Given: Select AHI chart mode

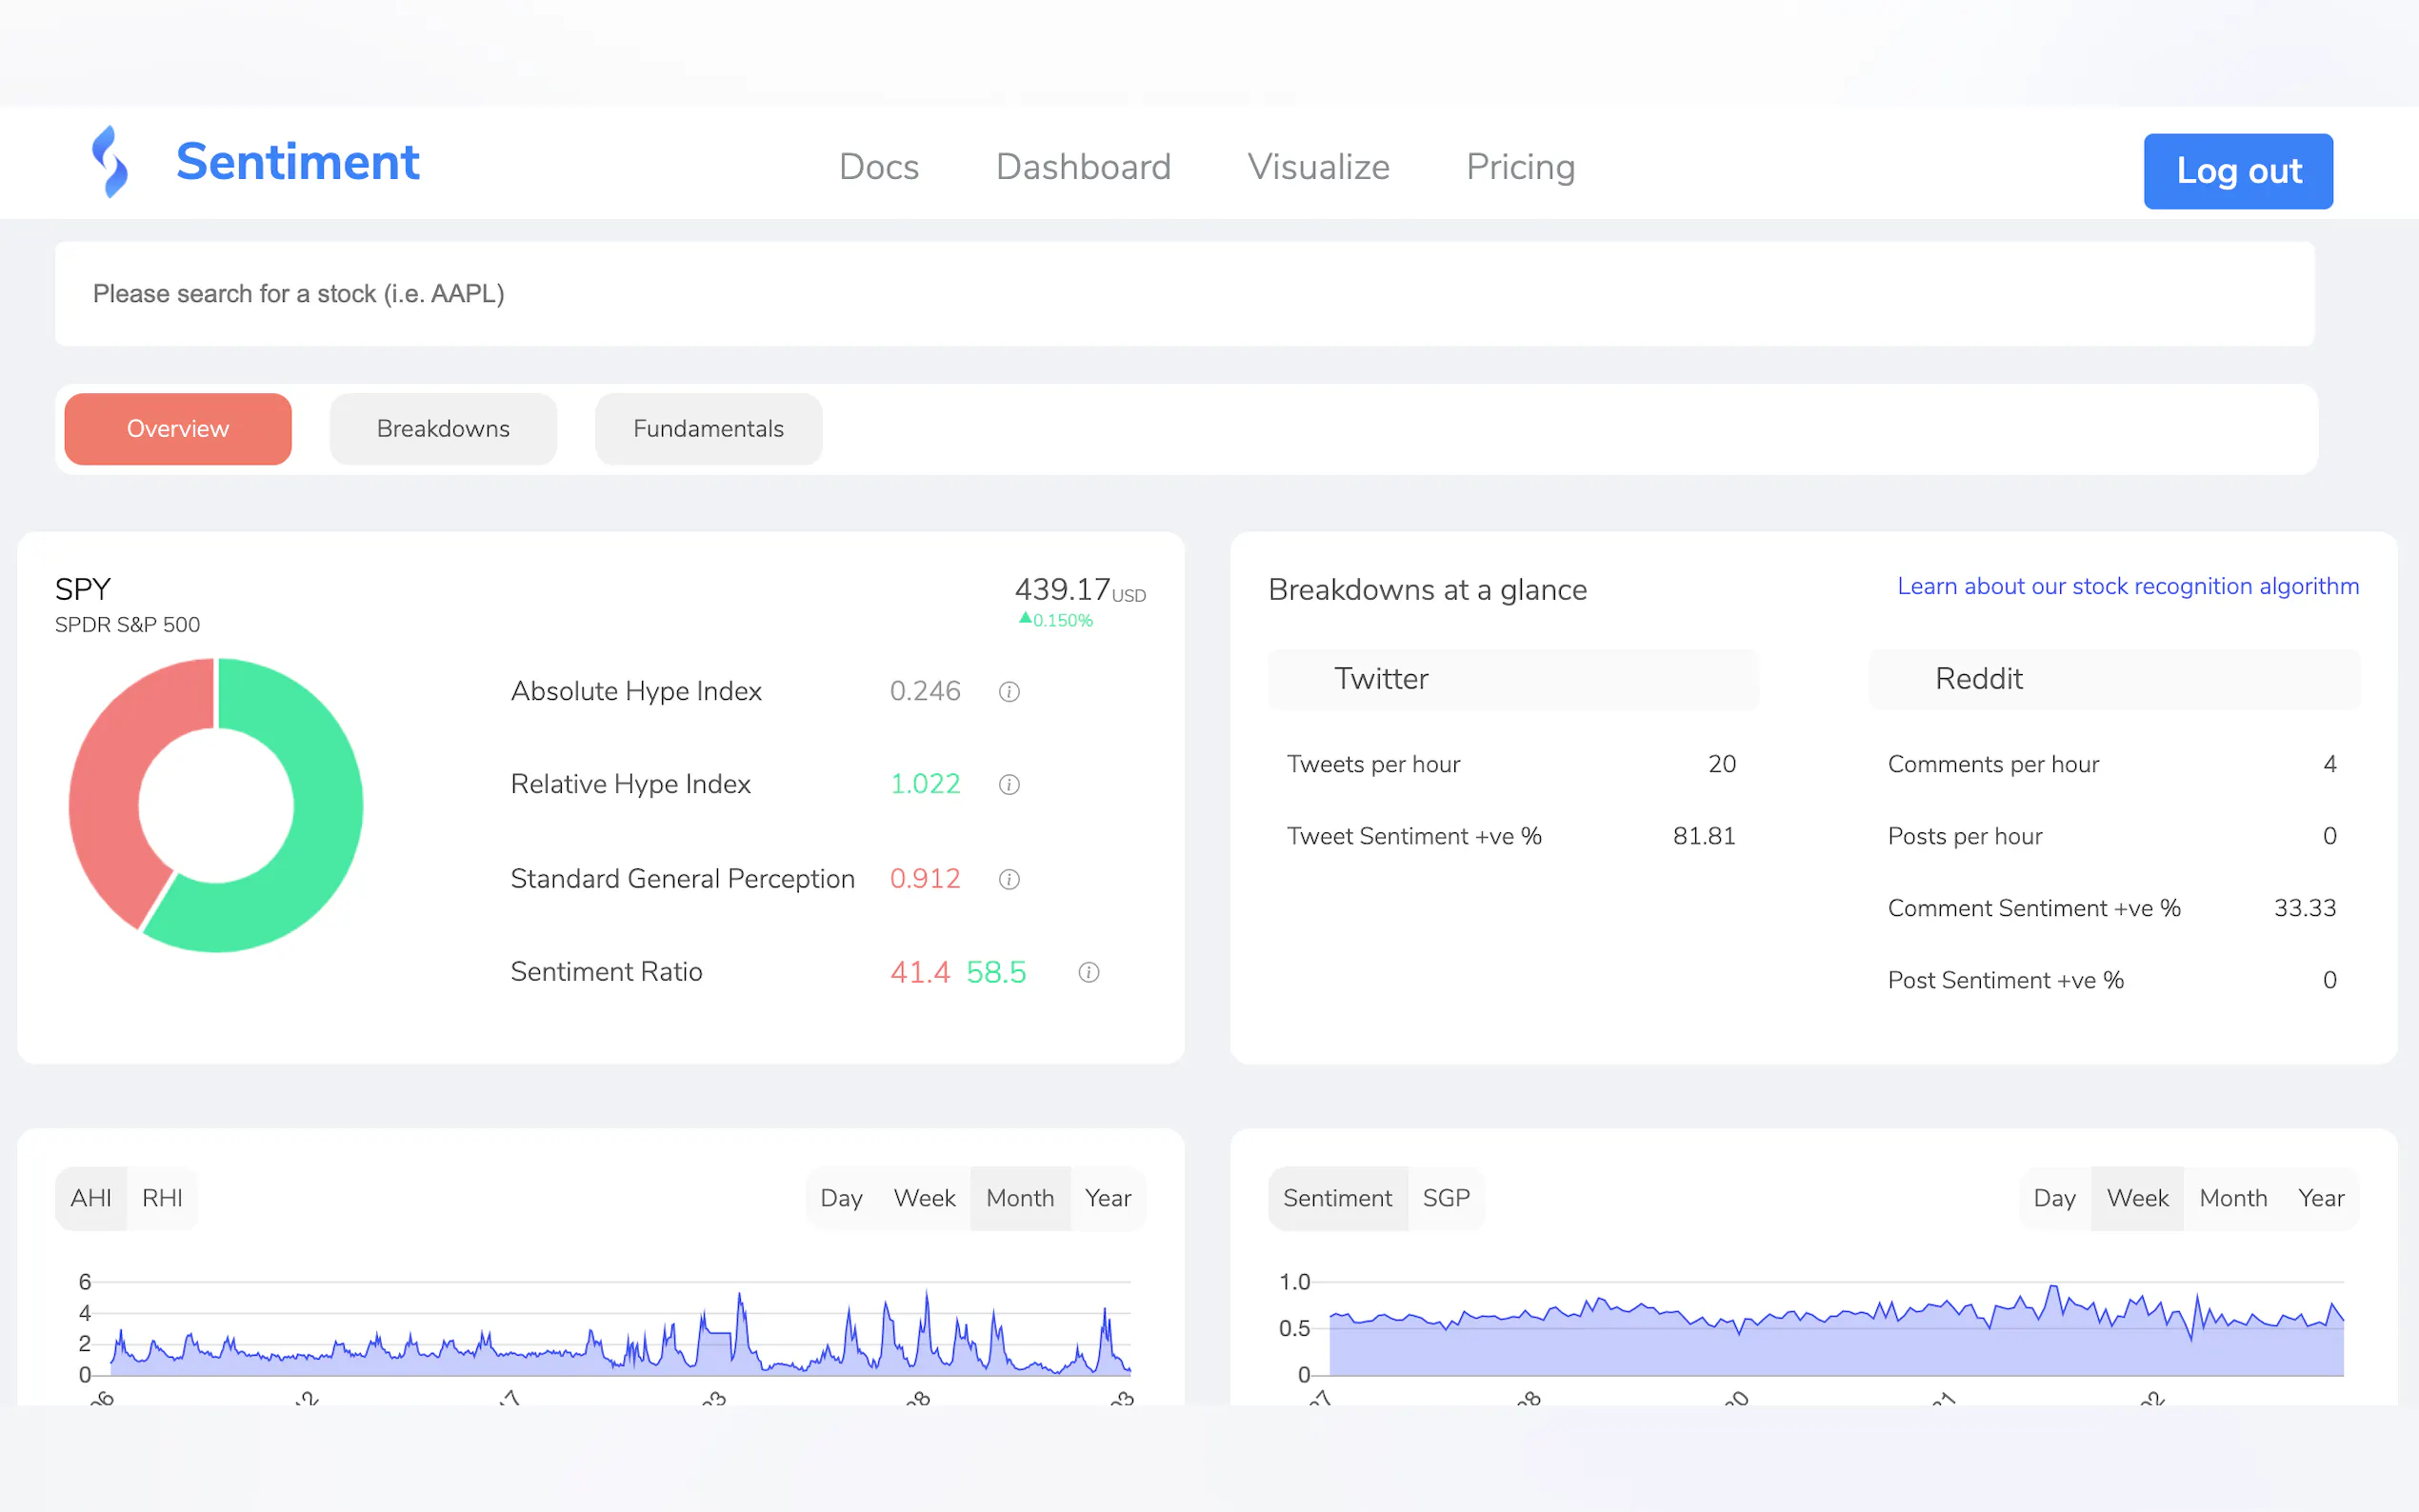Looking at the screenshot, I should (x=91, y=1198).
